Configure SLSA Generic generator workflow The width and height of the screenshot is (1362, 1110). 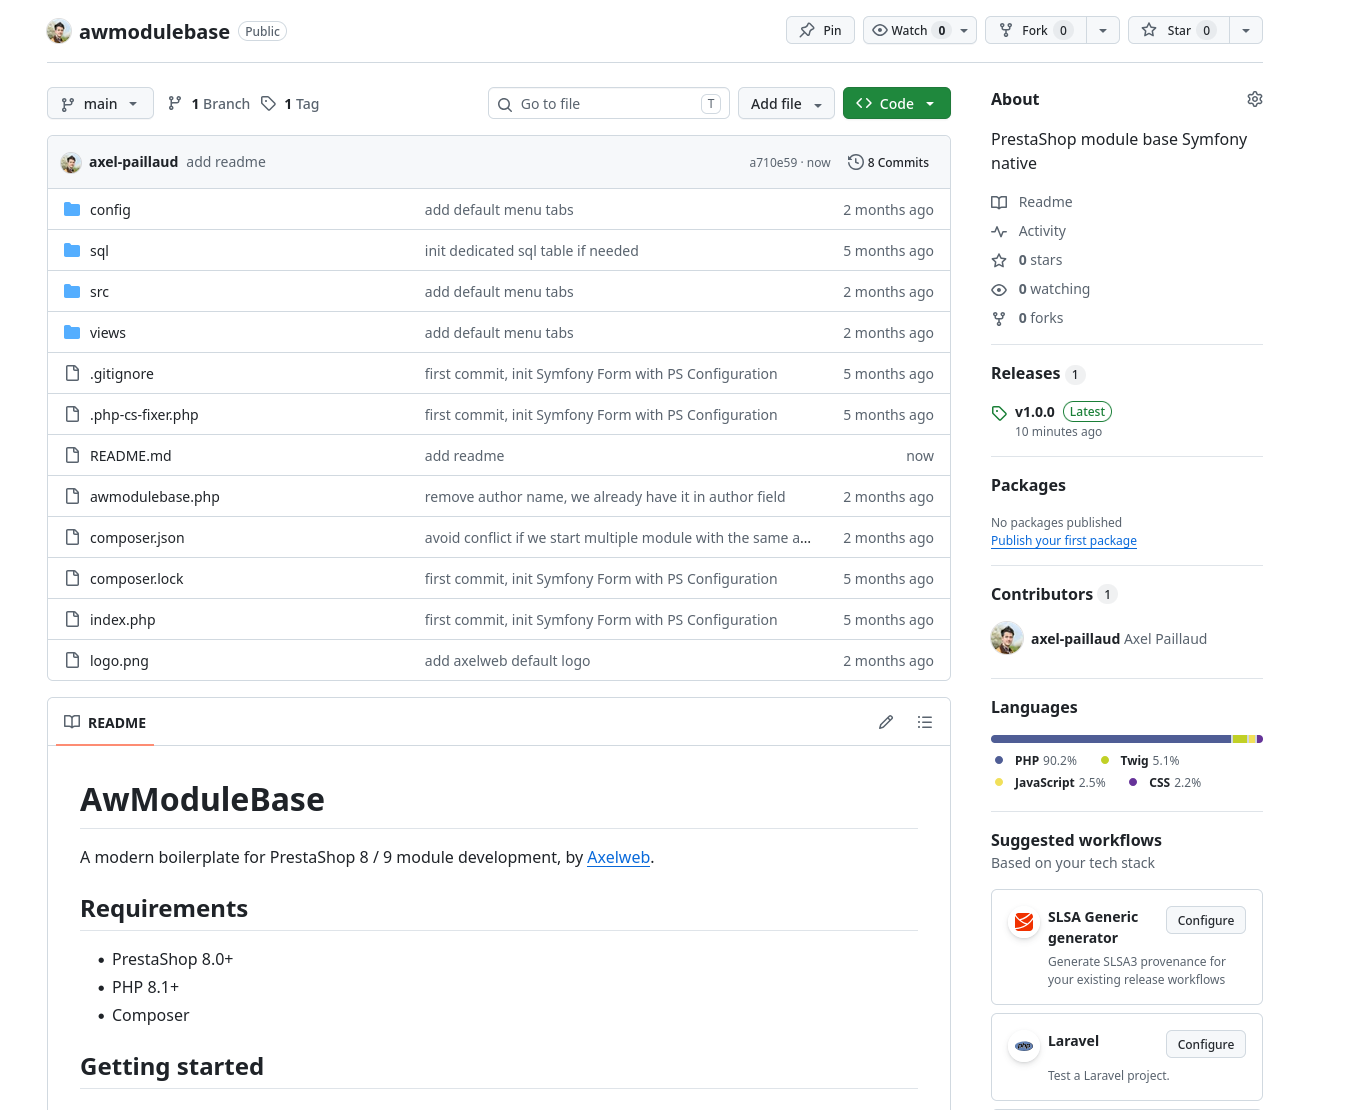pos(1206,920)
